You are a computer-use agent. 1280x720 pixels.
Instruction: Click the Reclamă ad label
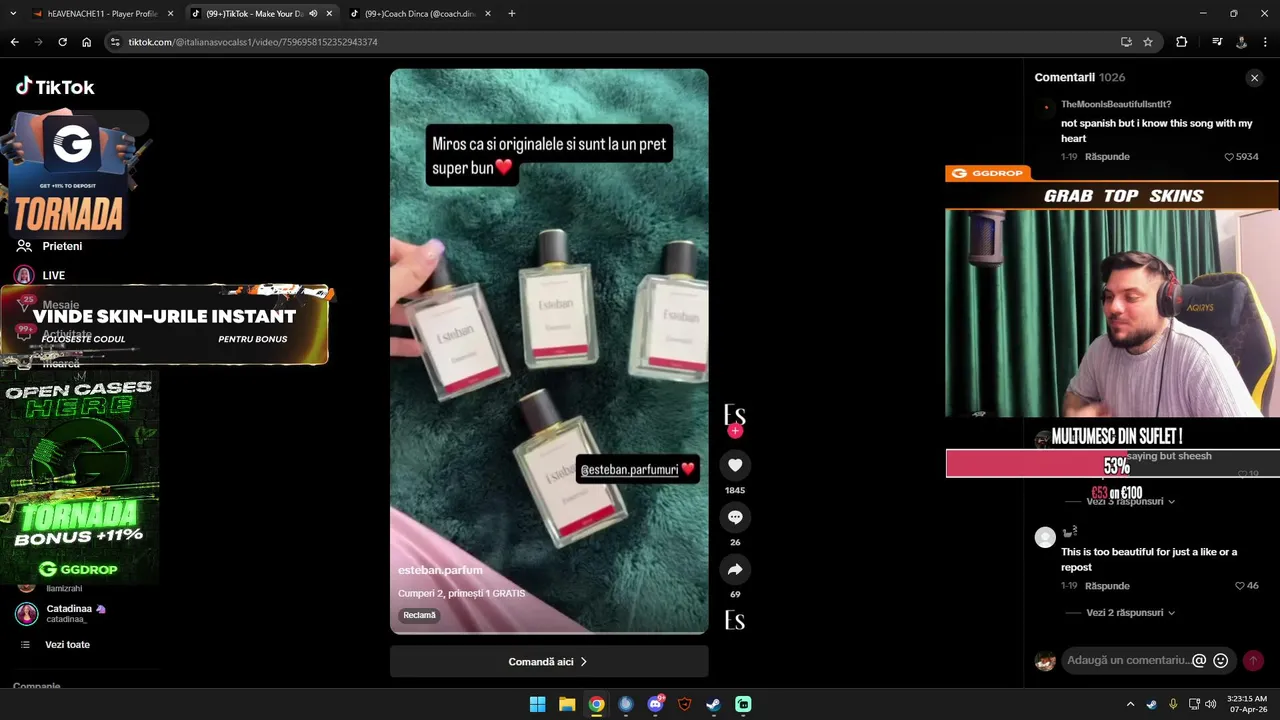(x=419, y=615)
